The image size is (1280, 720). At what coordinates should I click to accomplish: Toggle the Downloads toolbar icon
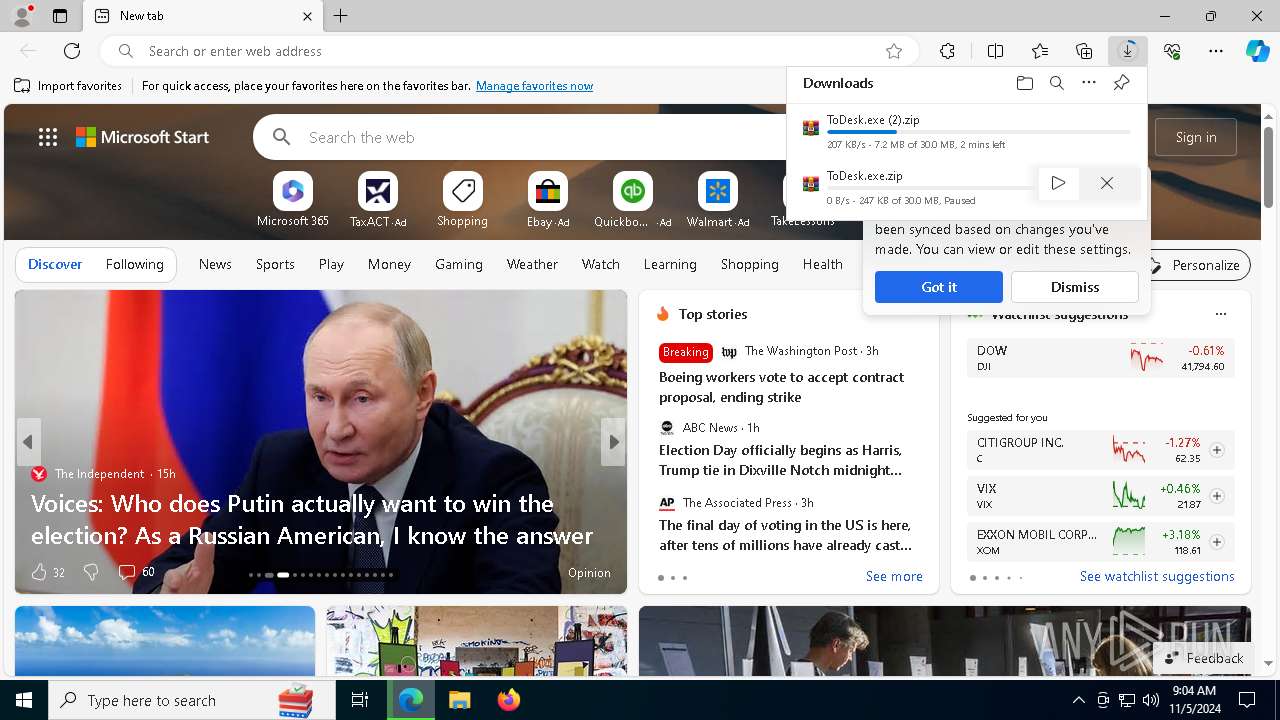coord(1128,51)
